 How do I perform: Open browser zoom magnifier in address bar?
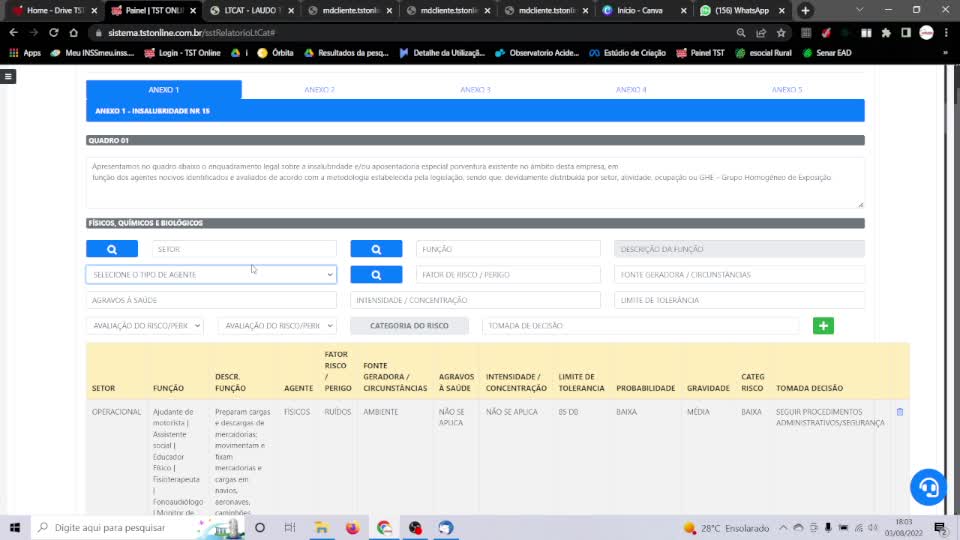point(741,33)
